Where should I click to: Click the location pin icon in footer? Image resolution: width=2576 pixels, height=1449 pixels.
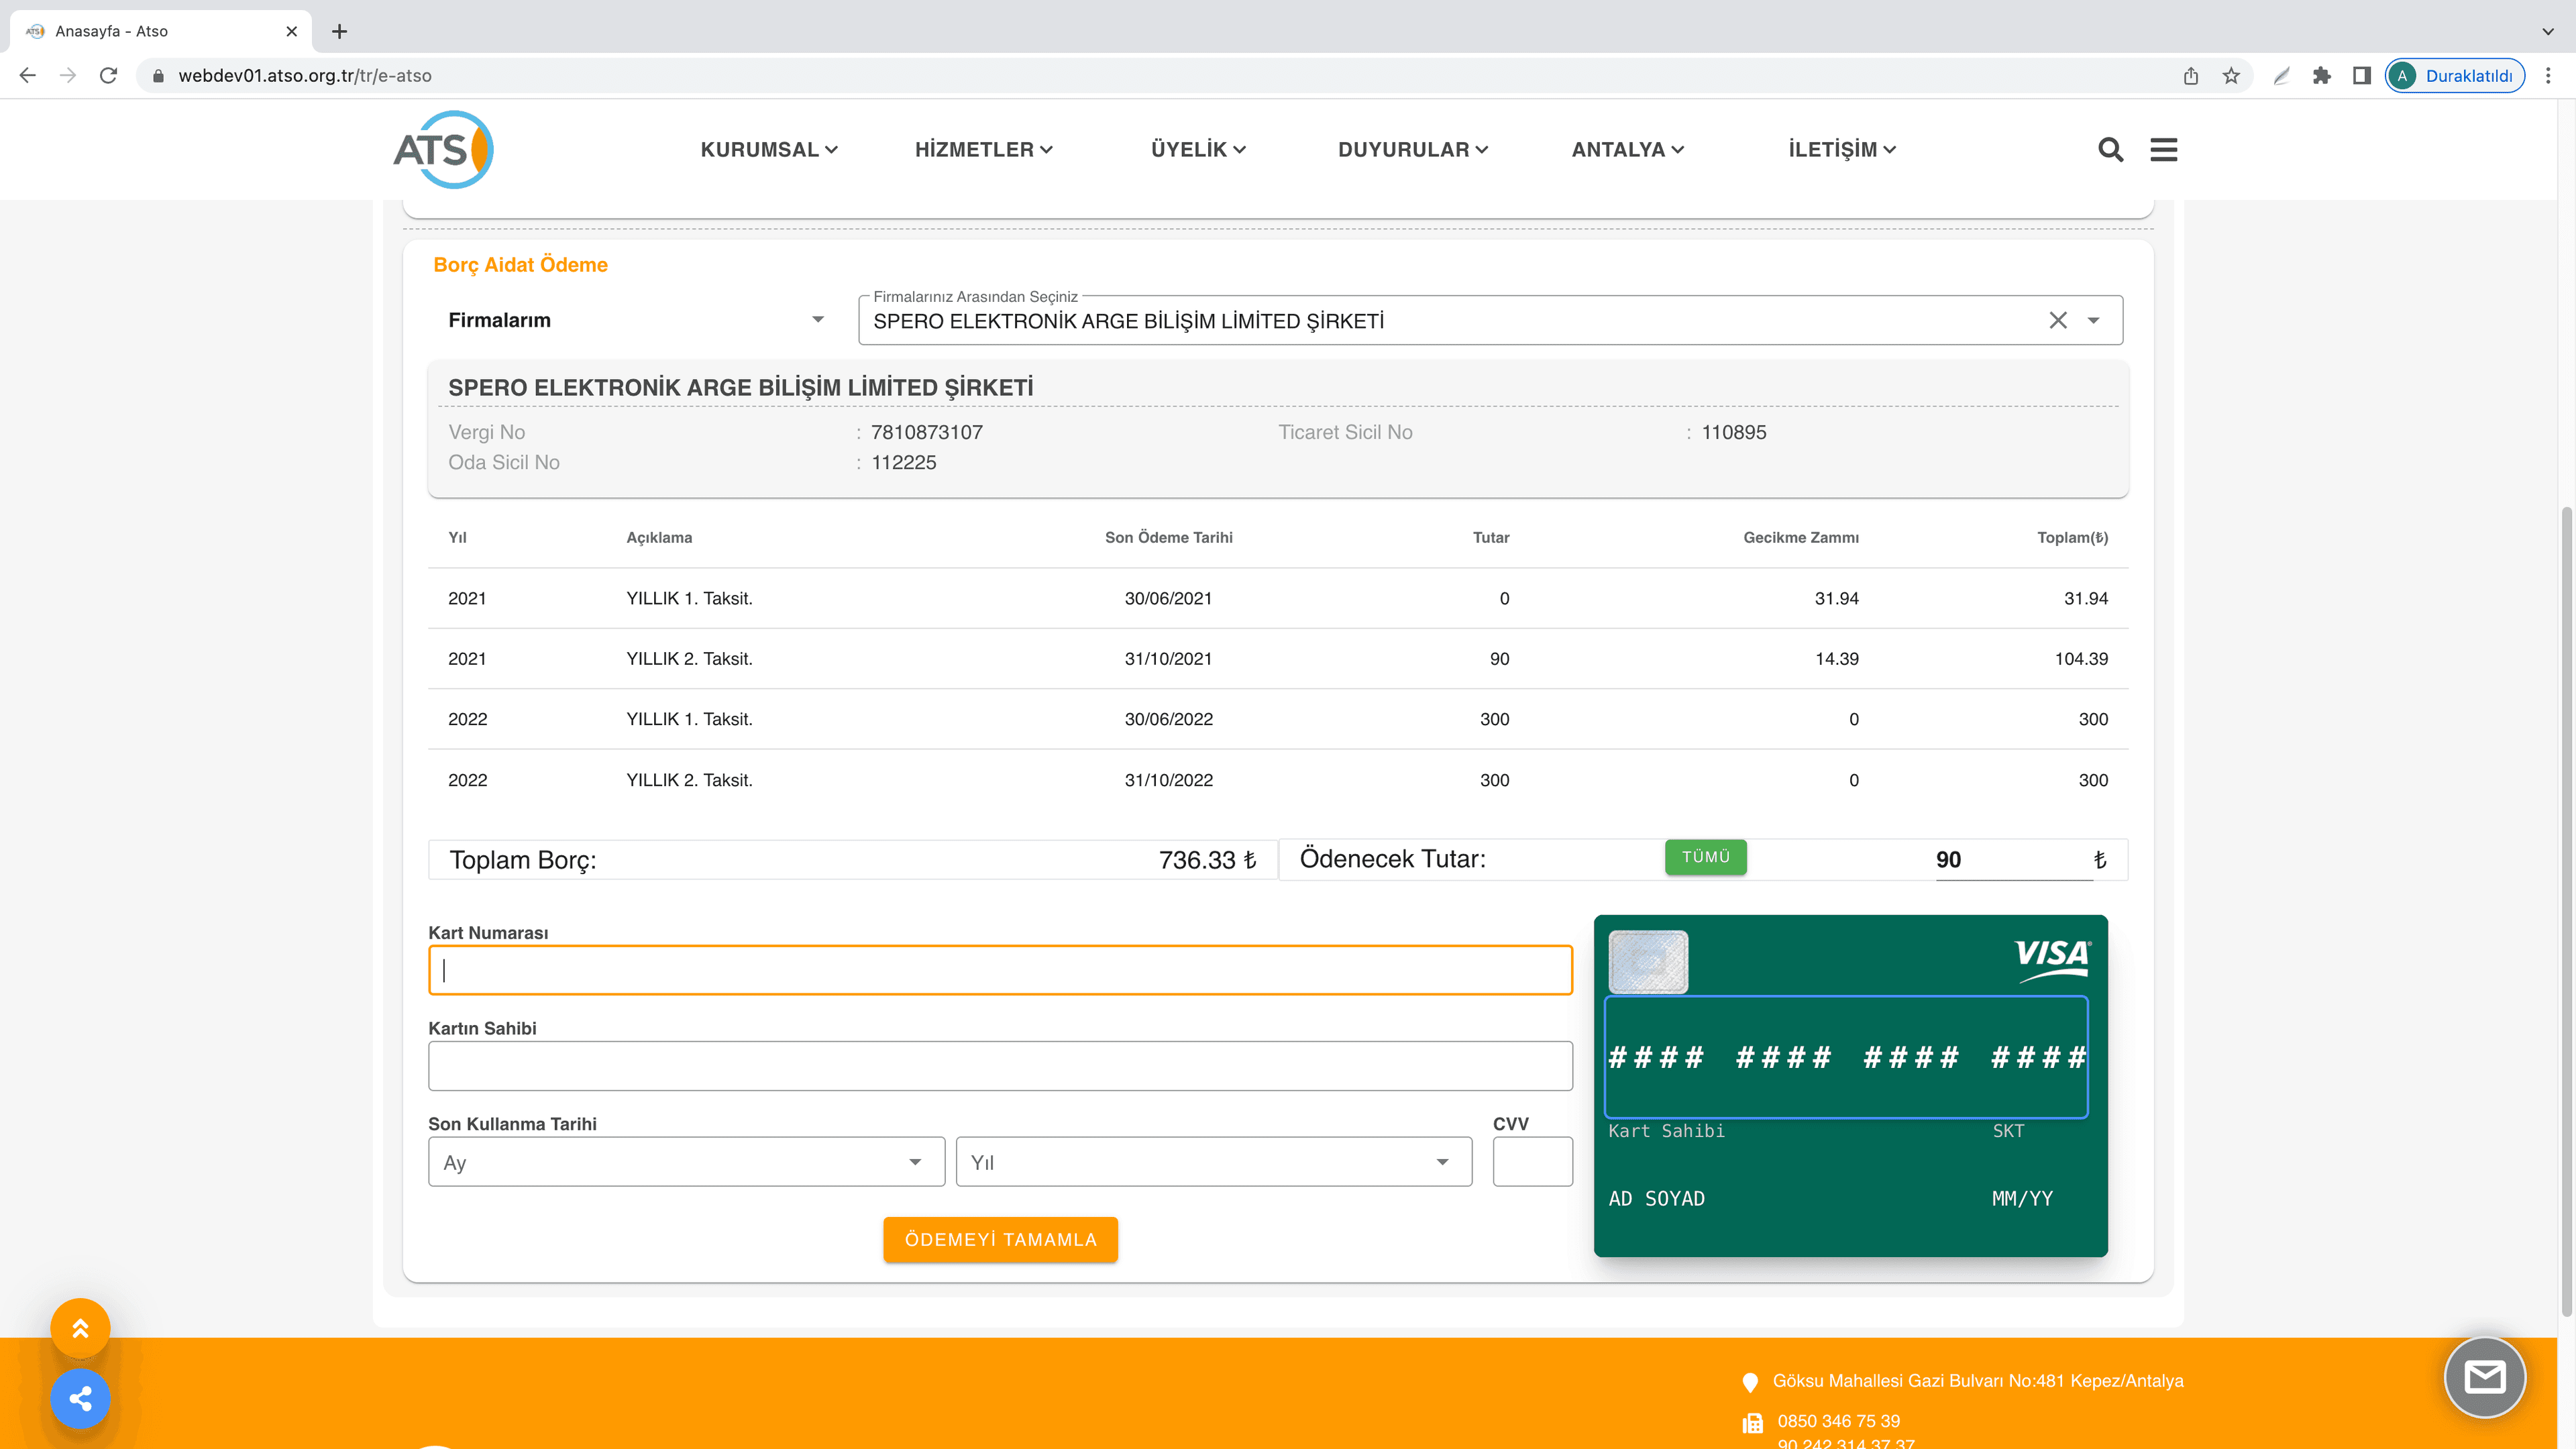tap(1750, 1382)
